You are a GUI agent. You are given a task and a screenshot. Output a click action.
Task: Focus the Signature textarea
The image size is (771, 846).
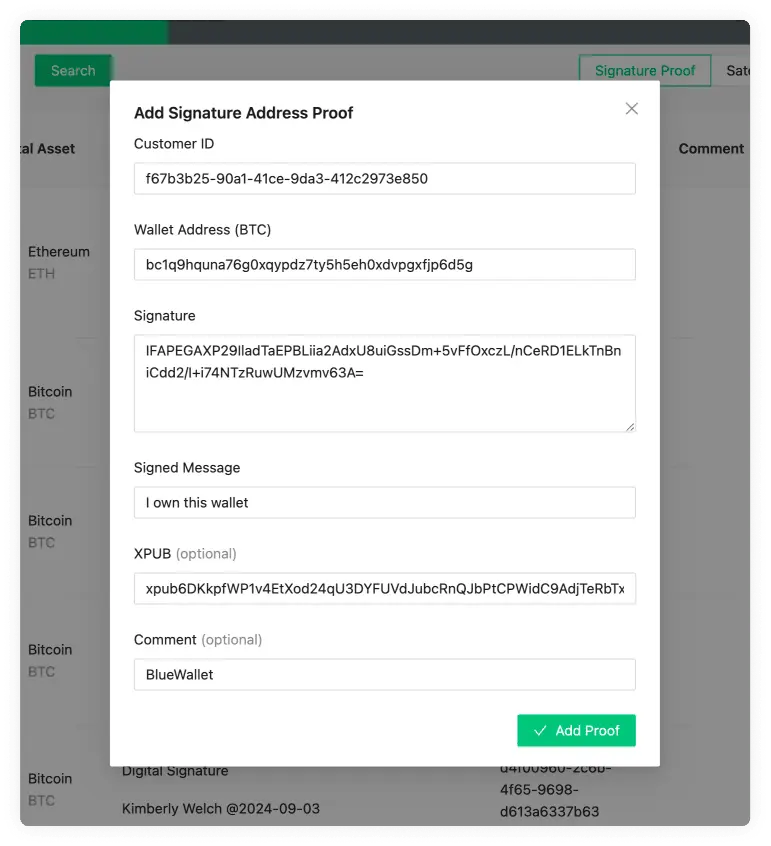point(384,380)
